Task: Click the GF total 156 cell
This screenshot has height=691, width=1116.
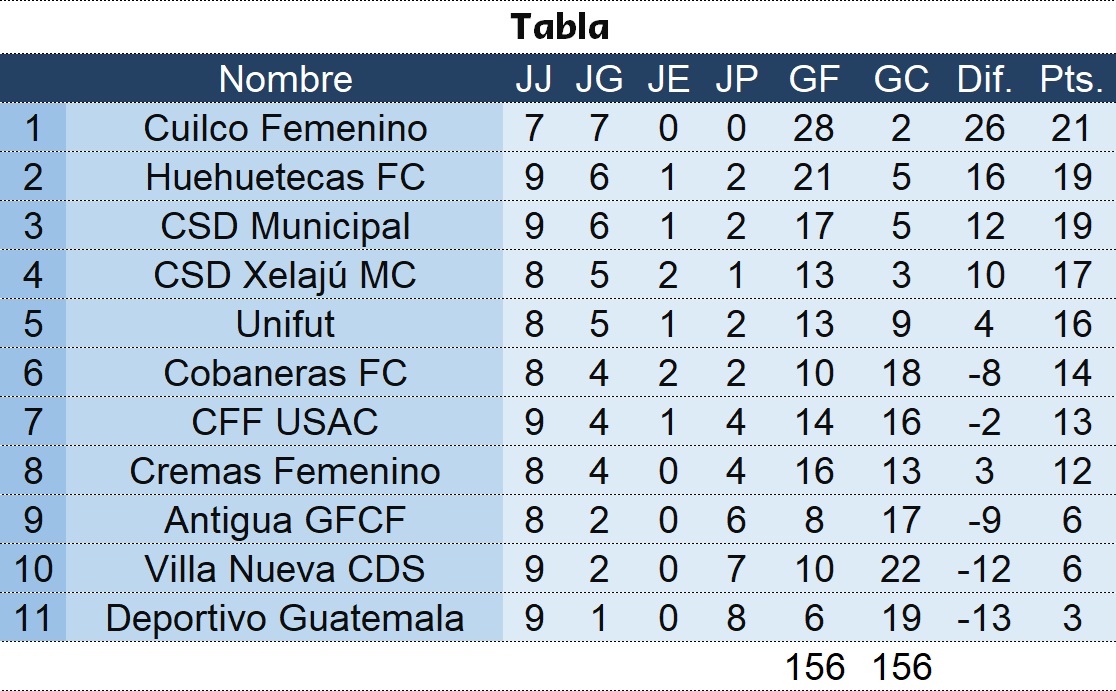Action: click(x=814, y=666)
